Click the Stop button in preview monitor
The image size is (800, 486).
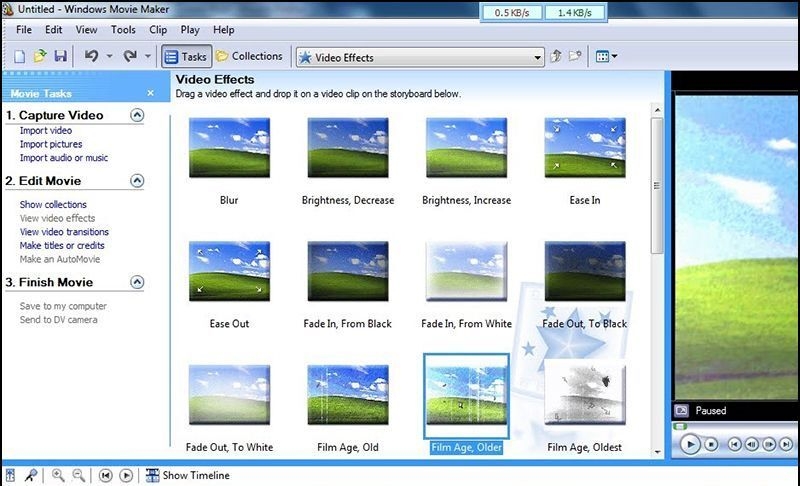pyautogui.click(x=711, y=445)
